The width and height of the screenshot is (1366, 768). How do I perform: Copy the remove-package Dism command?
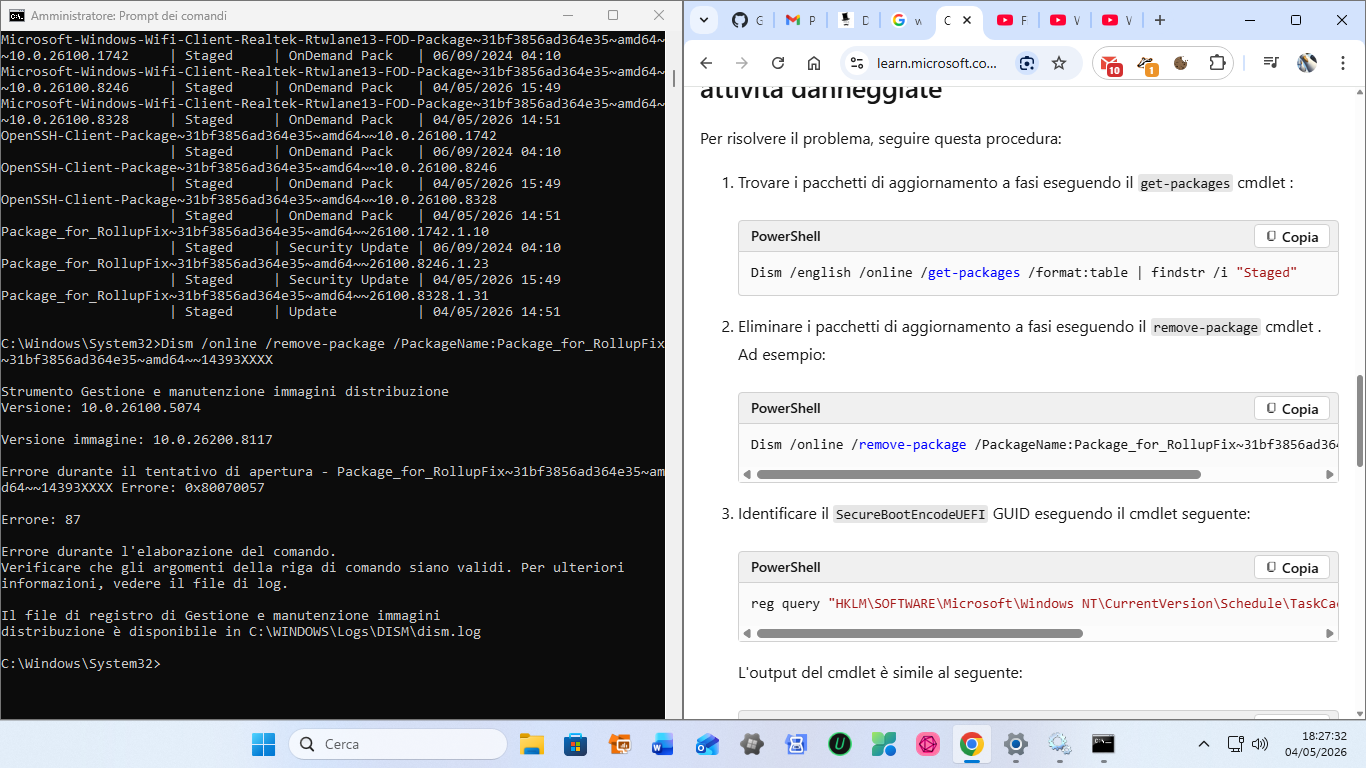click(x=1292, y=408)
